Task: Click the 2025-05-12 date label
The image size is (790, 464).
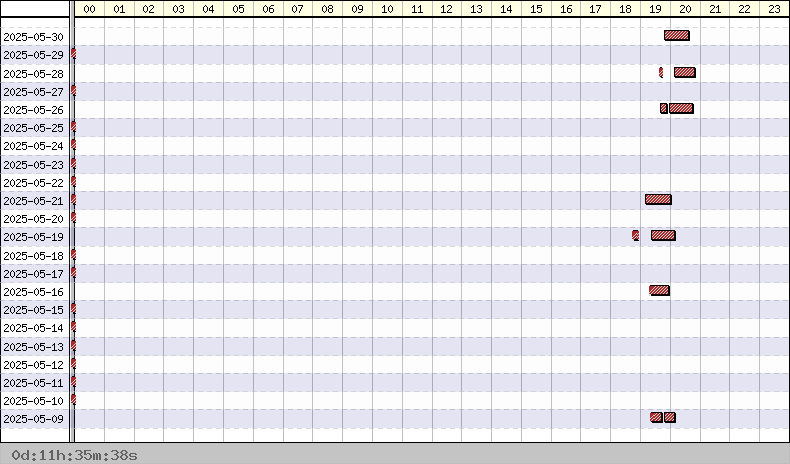Action: 34,365
